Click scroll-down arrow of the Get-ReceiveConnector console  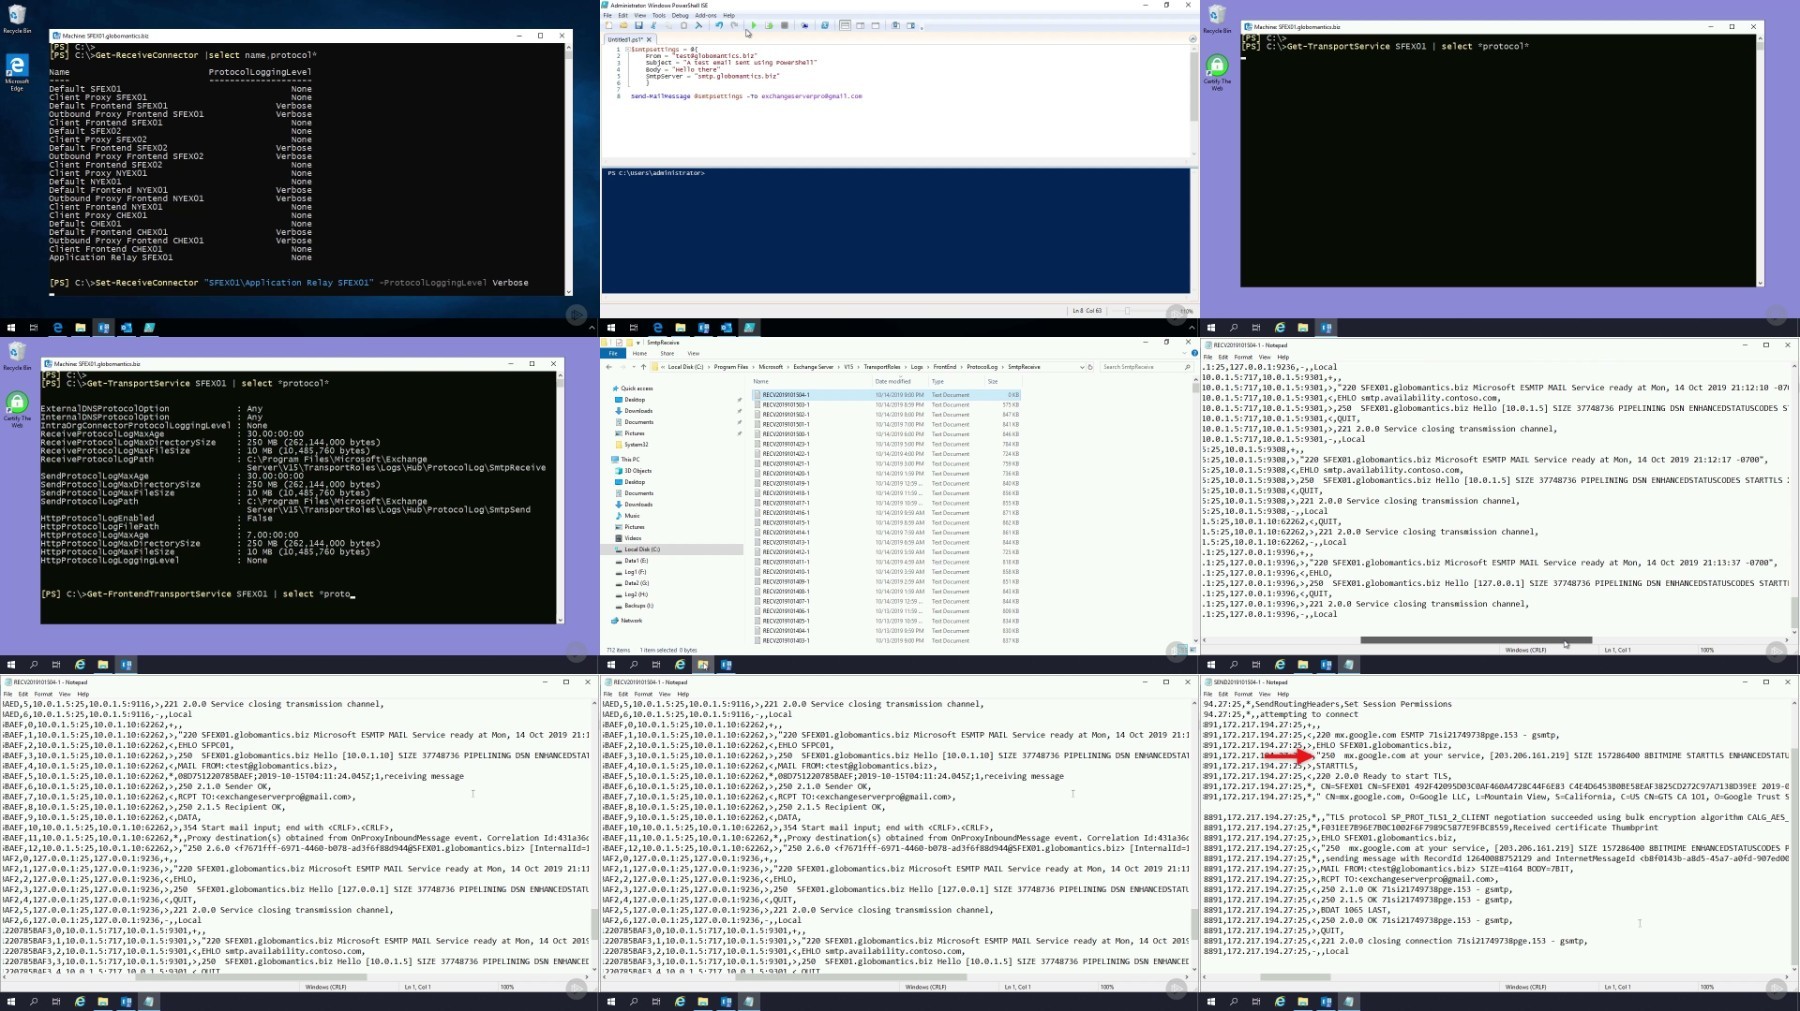point(568,291)
